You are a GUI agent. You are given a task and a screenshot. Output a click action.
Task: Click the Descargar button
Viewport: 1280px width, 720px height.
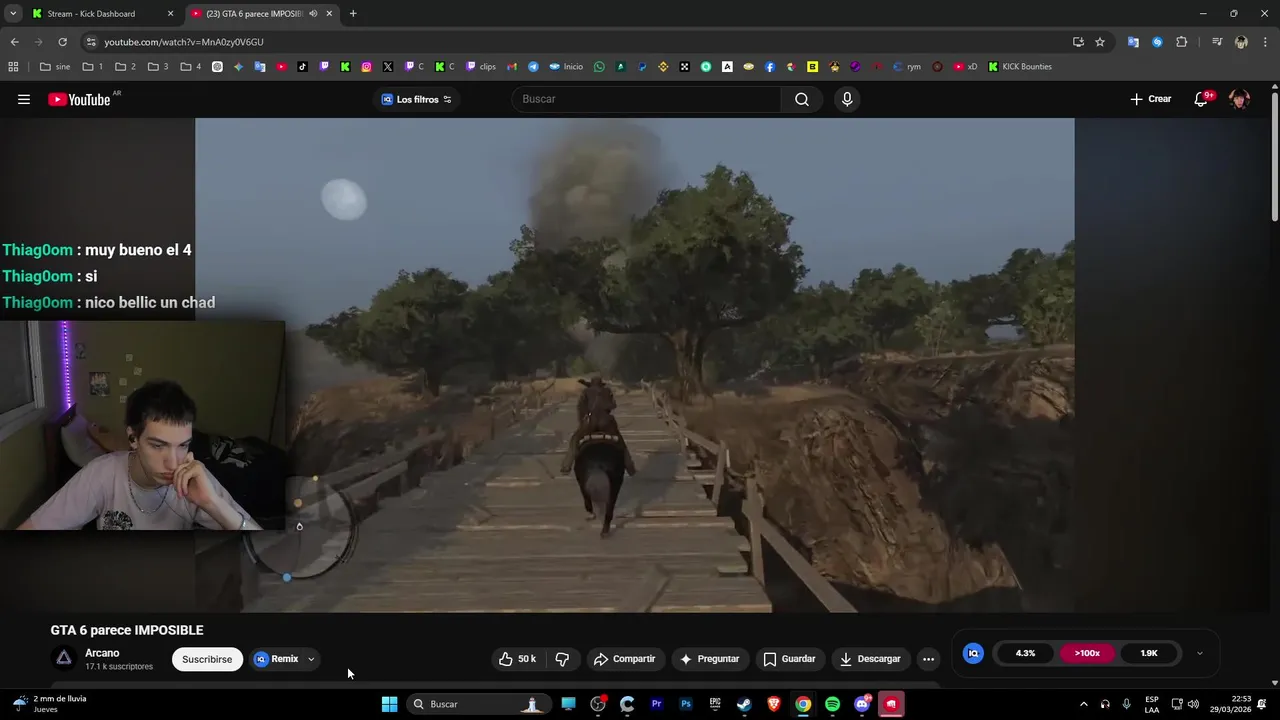click(870, 659)
